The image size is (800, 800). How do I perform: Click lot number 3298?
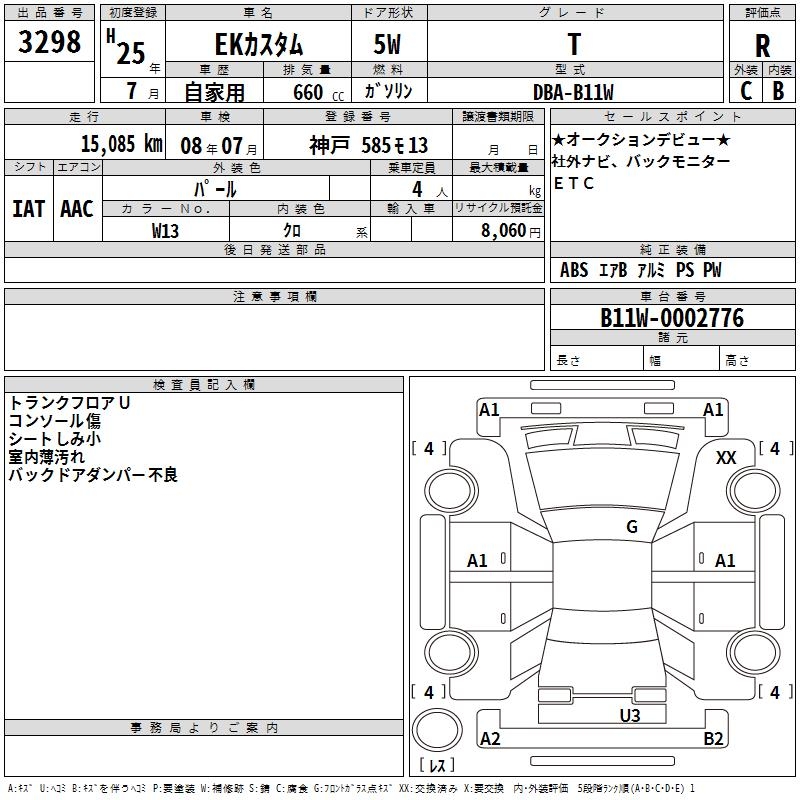[49, 42]
